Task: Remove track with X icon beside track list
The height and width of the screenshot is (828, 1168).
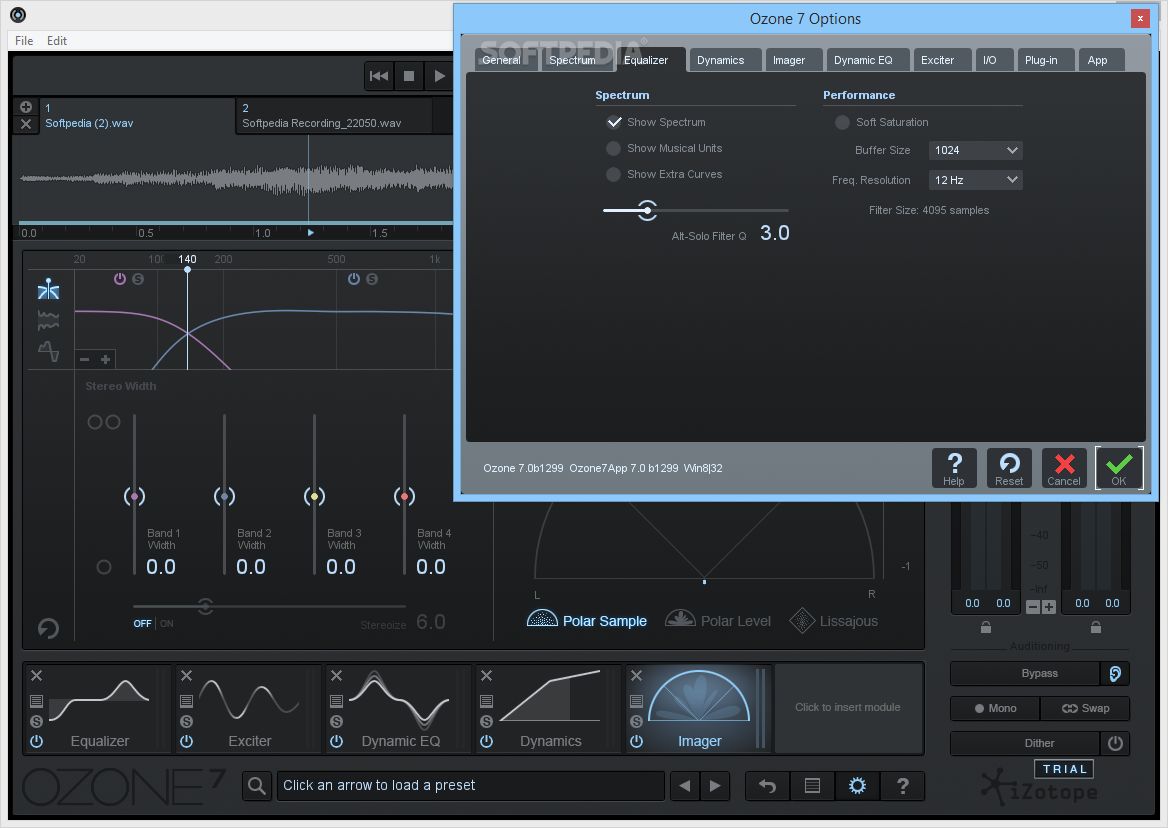Action: [25, 124]
